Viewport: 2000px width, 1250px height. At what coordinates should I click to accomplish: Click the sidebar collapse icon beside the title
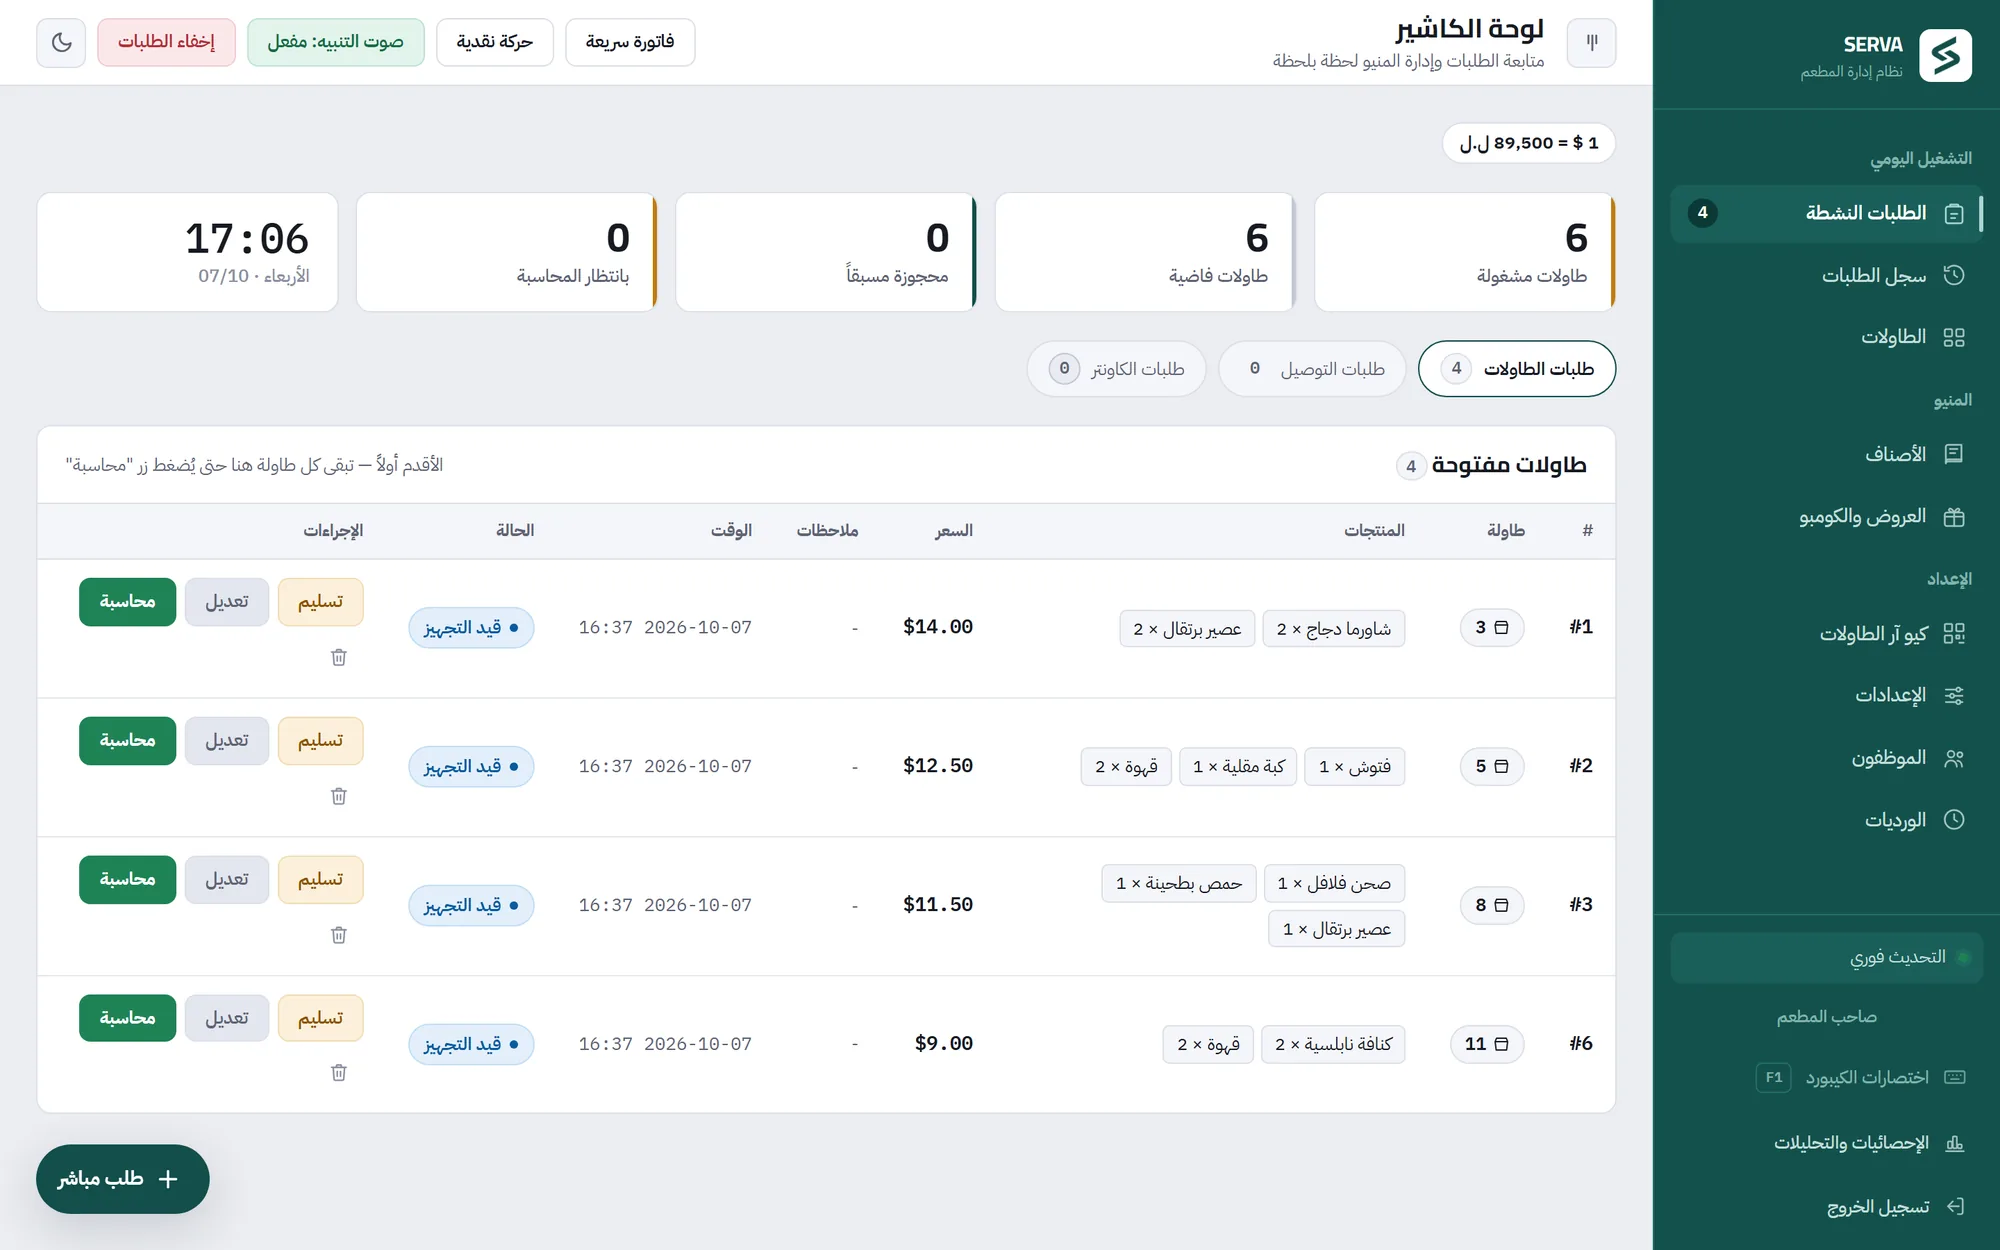(x=1591, y=42)
